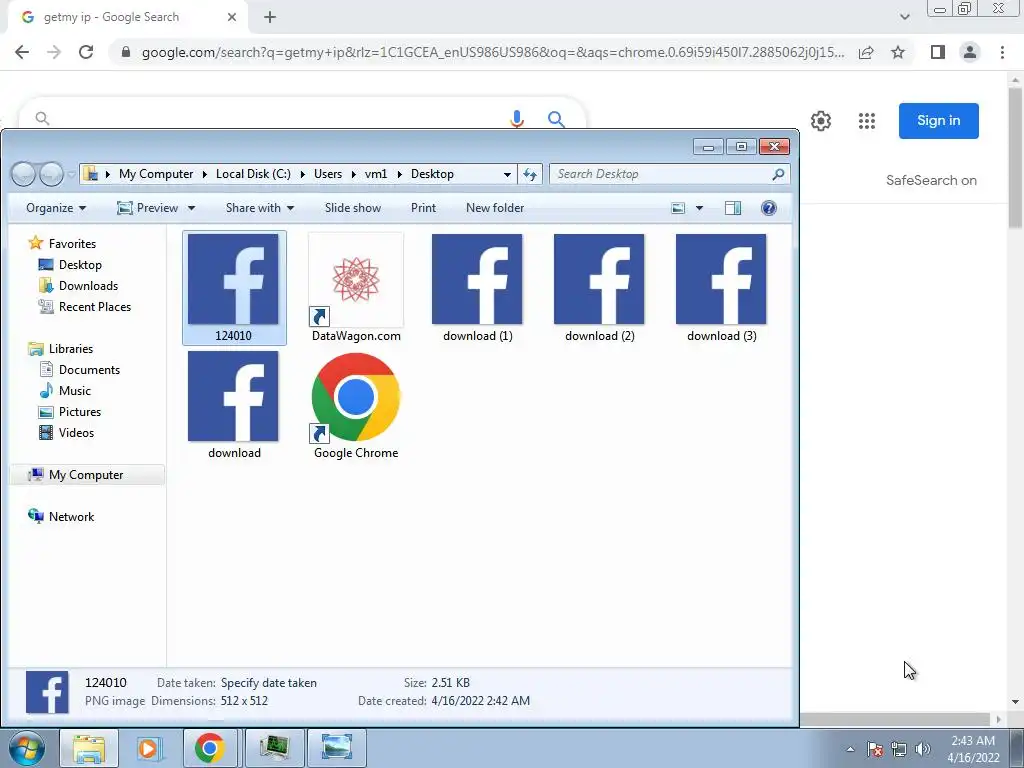Close the getmy ip Google Search tab

[x=232, y=18]
